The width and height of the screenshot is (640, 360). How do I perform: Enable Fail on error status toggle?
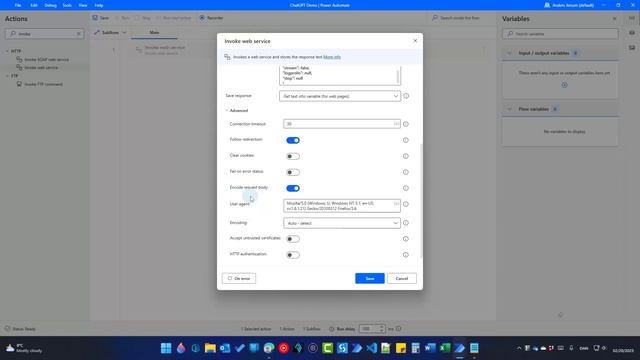293,172
